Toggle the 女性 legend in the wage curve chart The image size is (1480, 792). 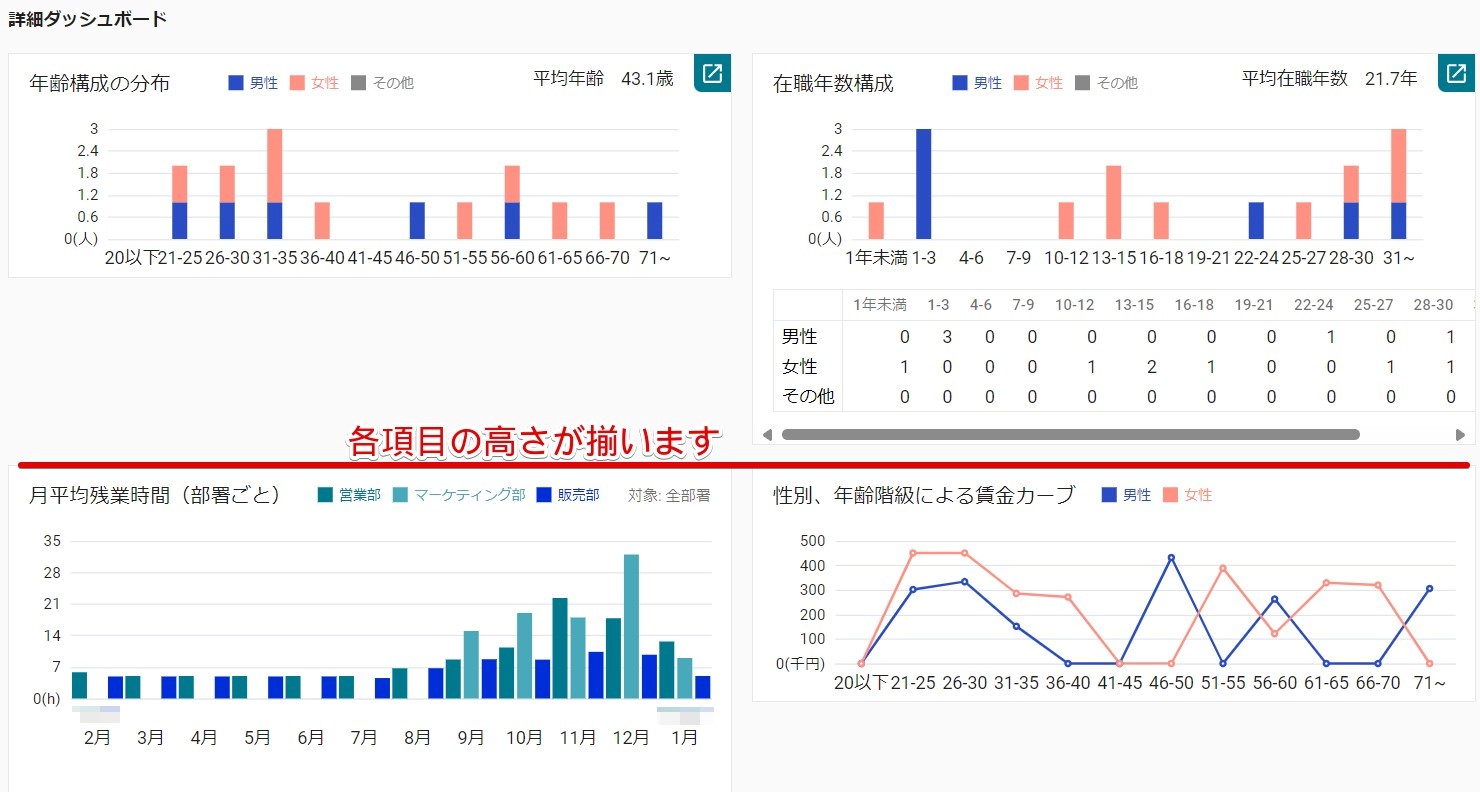click(1188, 495)
